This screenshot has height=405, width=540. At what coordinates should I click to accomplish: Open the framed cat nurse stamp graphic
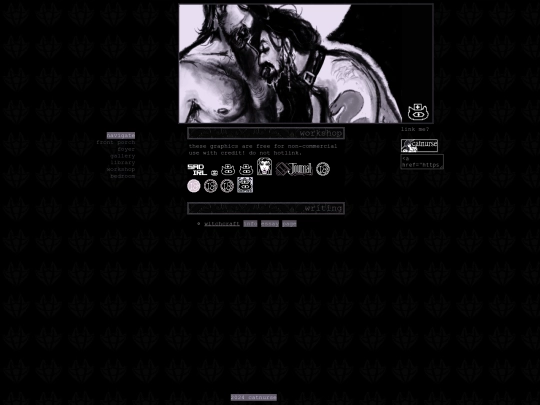pyautogui.click(x=245, y=185)
